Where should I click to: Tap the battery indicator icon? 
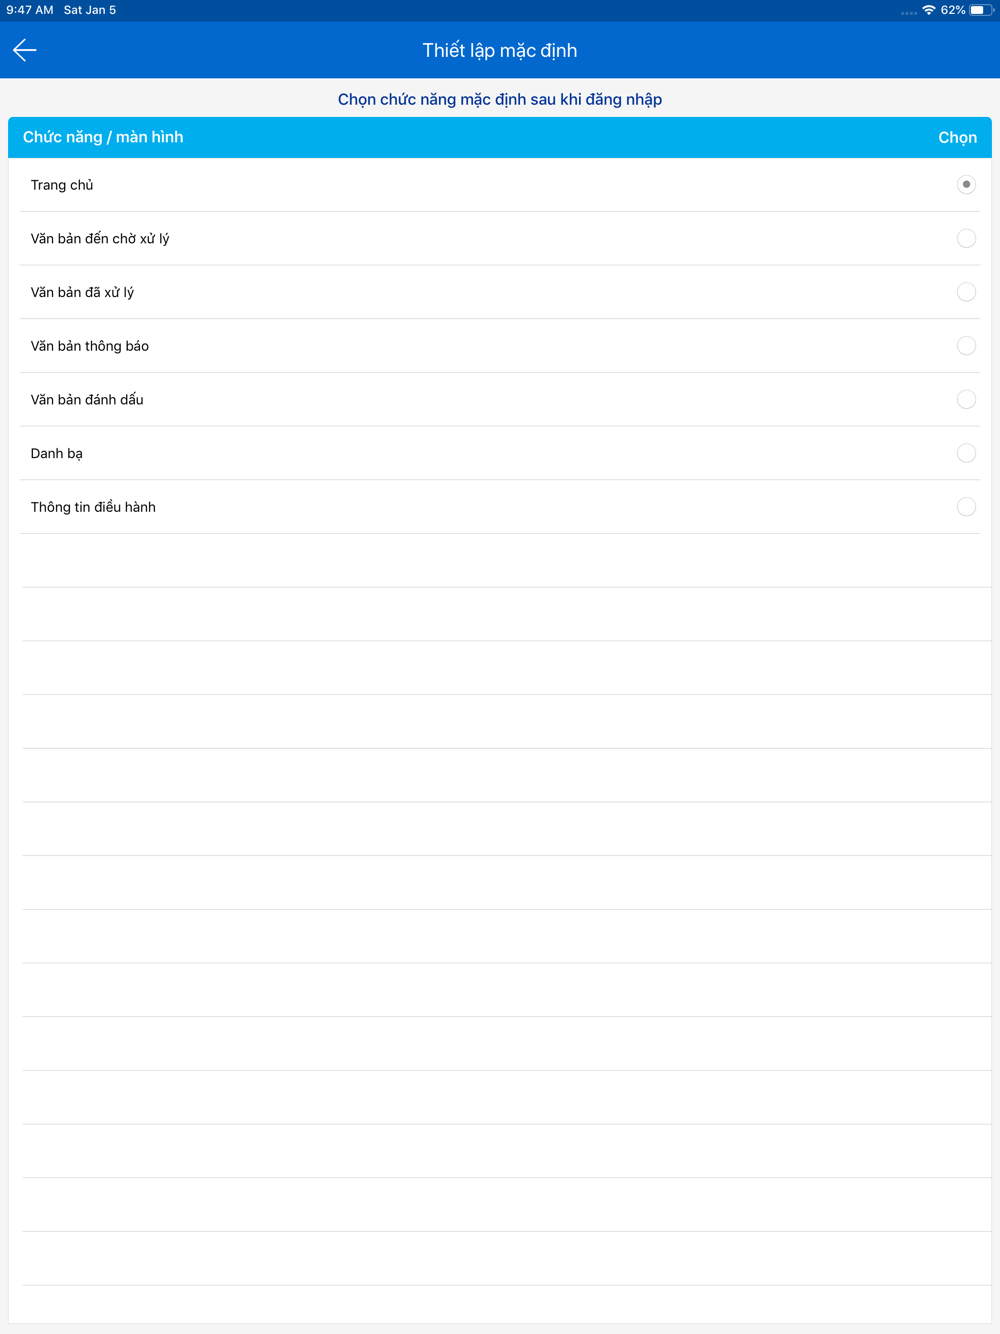click(x=981, y=10)
